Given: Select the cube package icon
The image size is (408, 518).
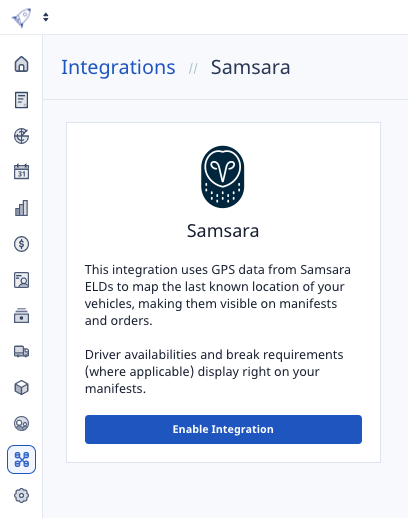Looking at the screenshot, I should click(x=21, y=388).
